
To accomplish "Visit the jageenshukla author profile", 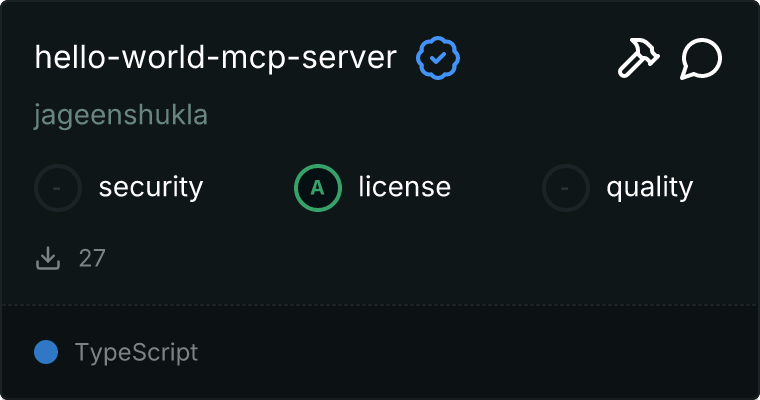I will [120, 115].
